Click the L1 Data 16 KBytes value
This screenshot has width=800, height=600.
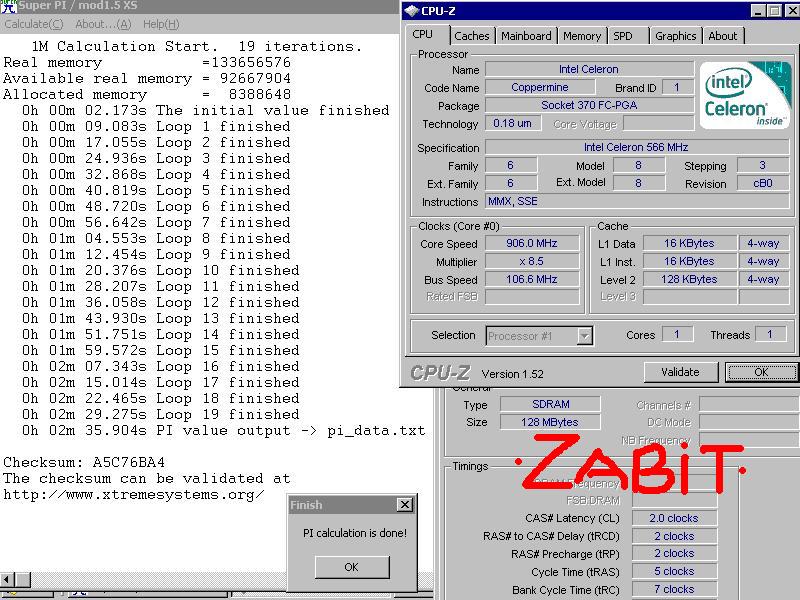pos(689,243)
